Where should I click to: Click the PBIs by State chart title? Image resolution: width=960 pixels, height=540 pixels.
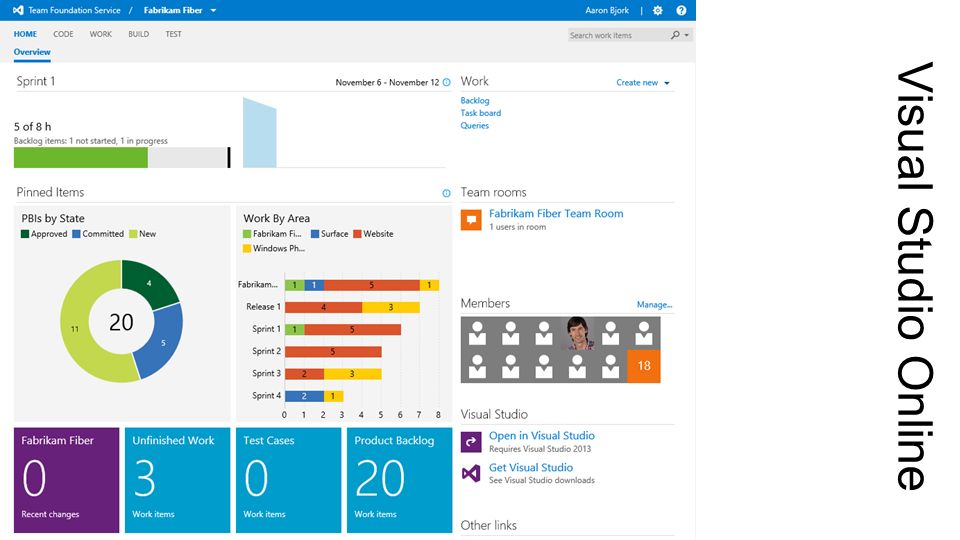pyautogui.click(x=53, y=218)
